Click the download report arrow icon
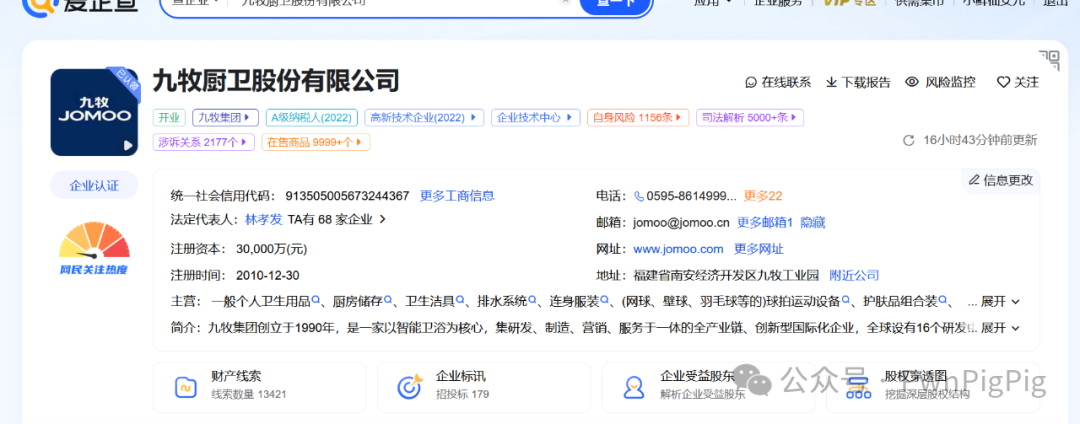 pos(831,83)
